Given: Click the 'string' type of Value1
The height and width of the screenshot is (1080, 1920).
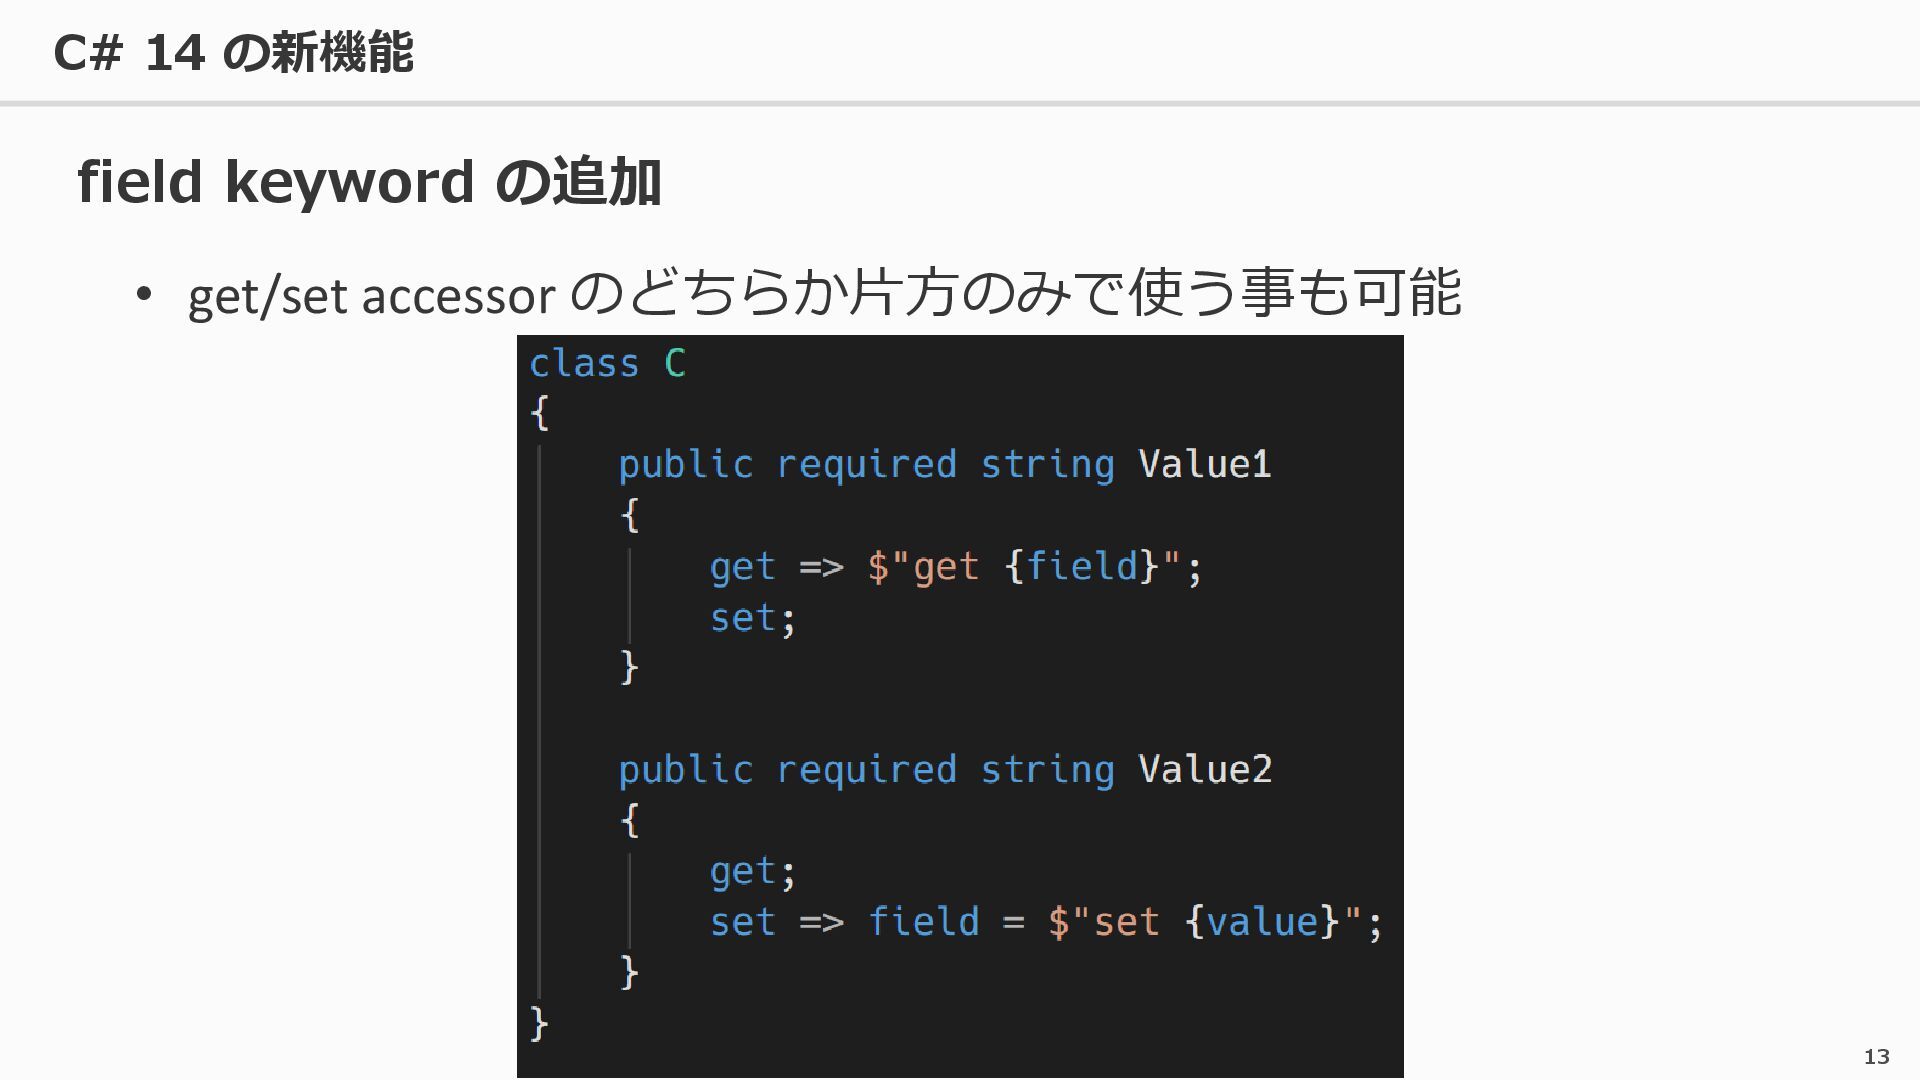Looking at the screenshot, I should (x=1047, y=464).
